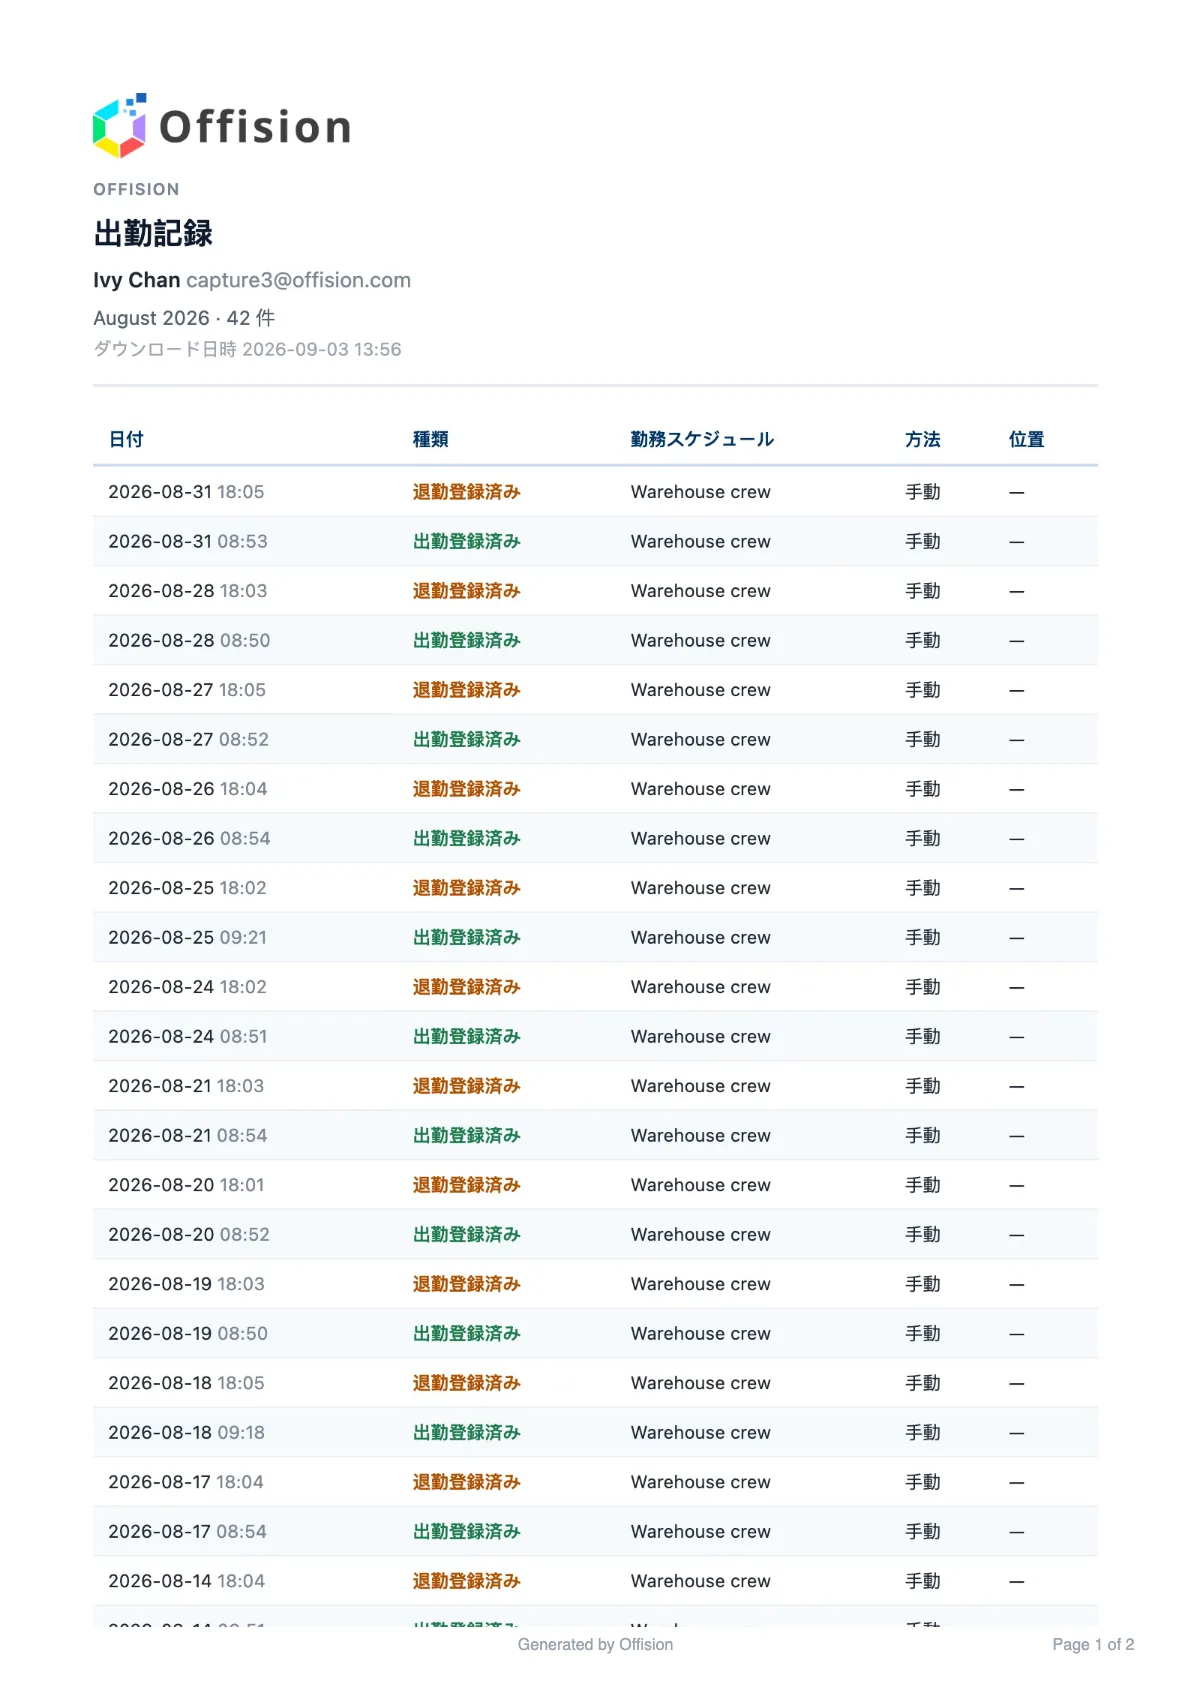This screenshot has width=1190, height=1683.
Task: Select date cell 2026-08-20 18:01
Action: pos(186,1185)
